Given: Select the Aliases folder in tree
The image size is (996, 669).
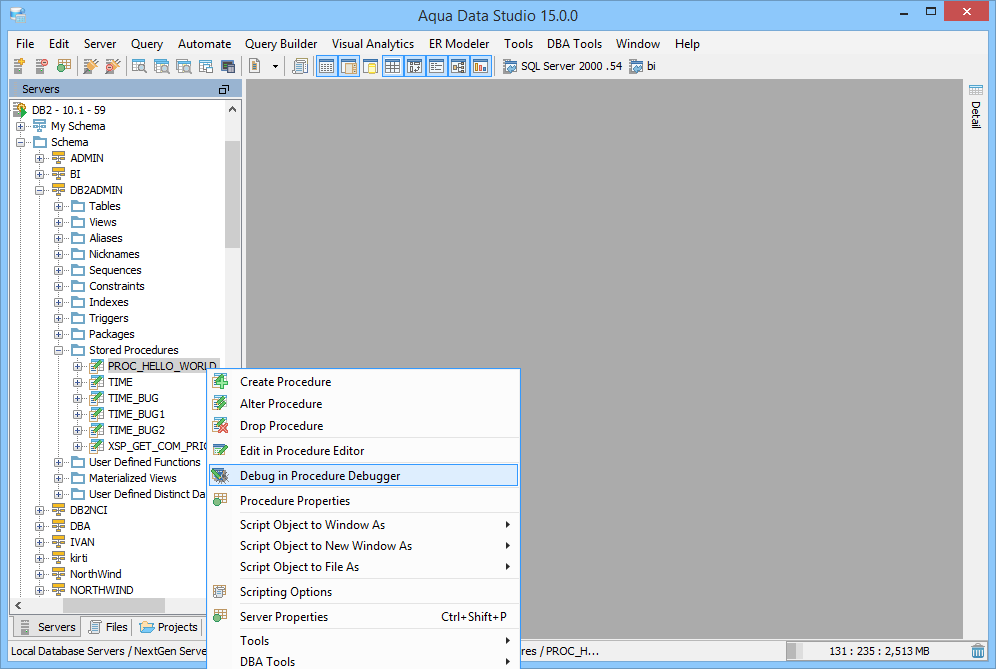Looking at the screenshot, I should click(x=105, y=238).
